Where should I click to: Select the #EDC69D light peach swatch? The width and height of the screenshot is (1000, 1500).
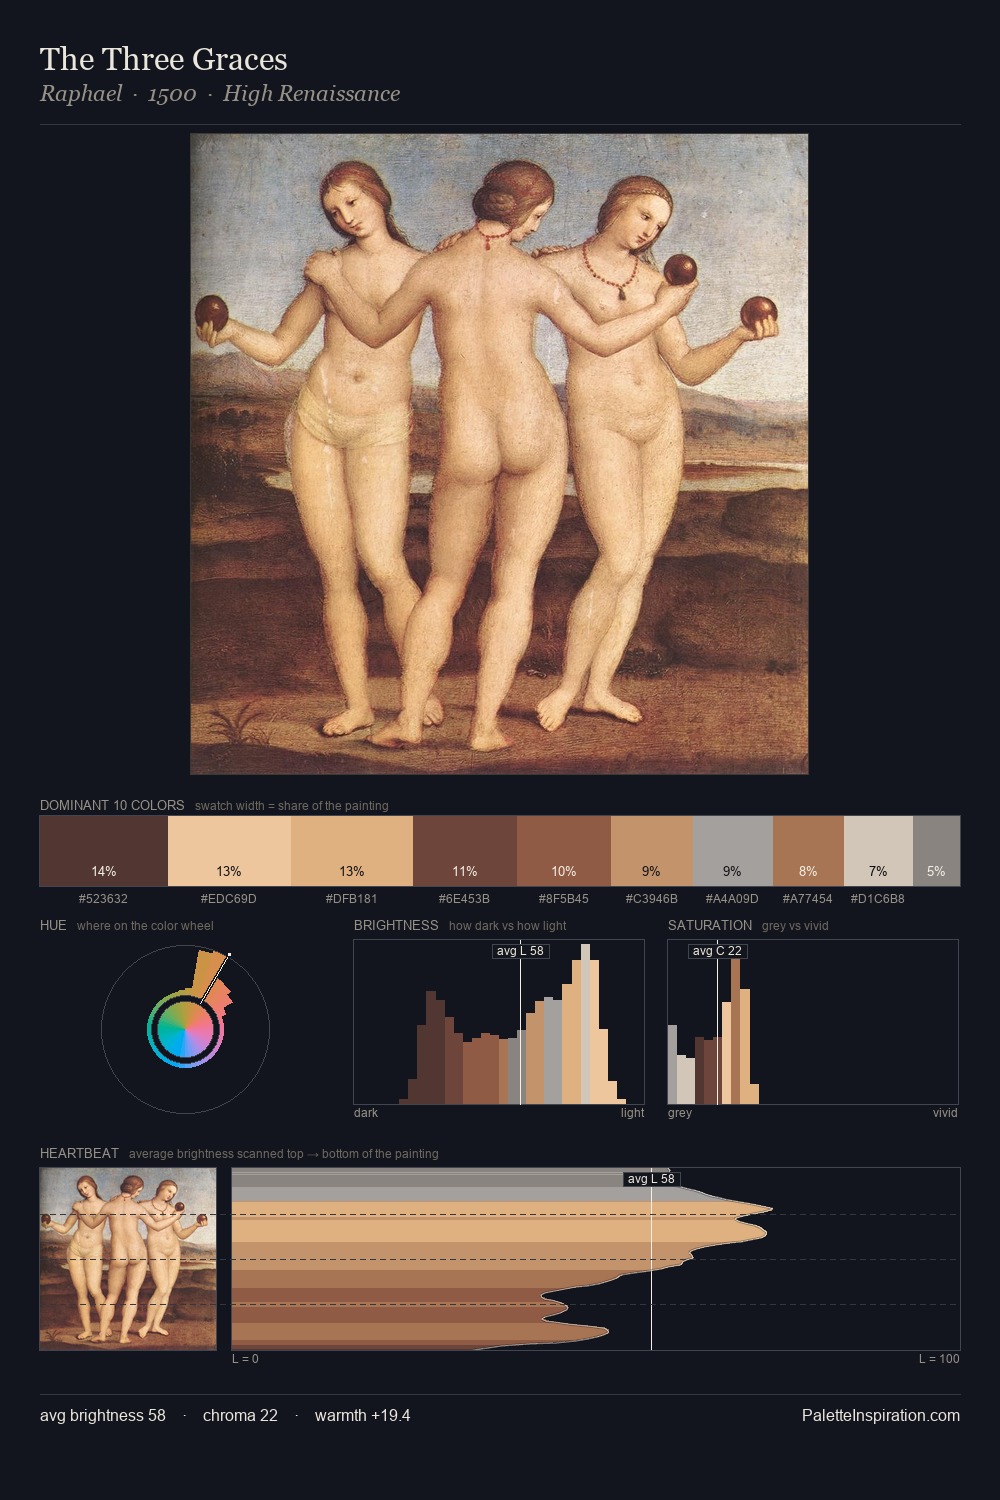coord(229,851)
